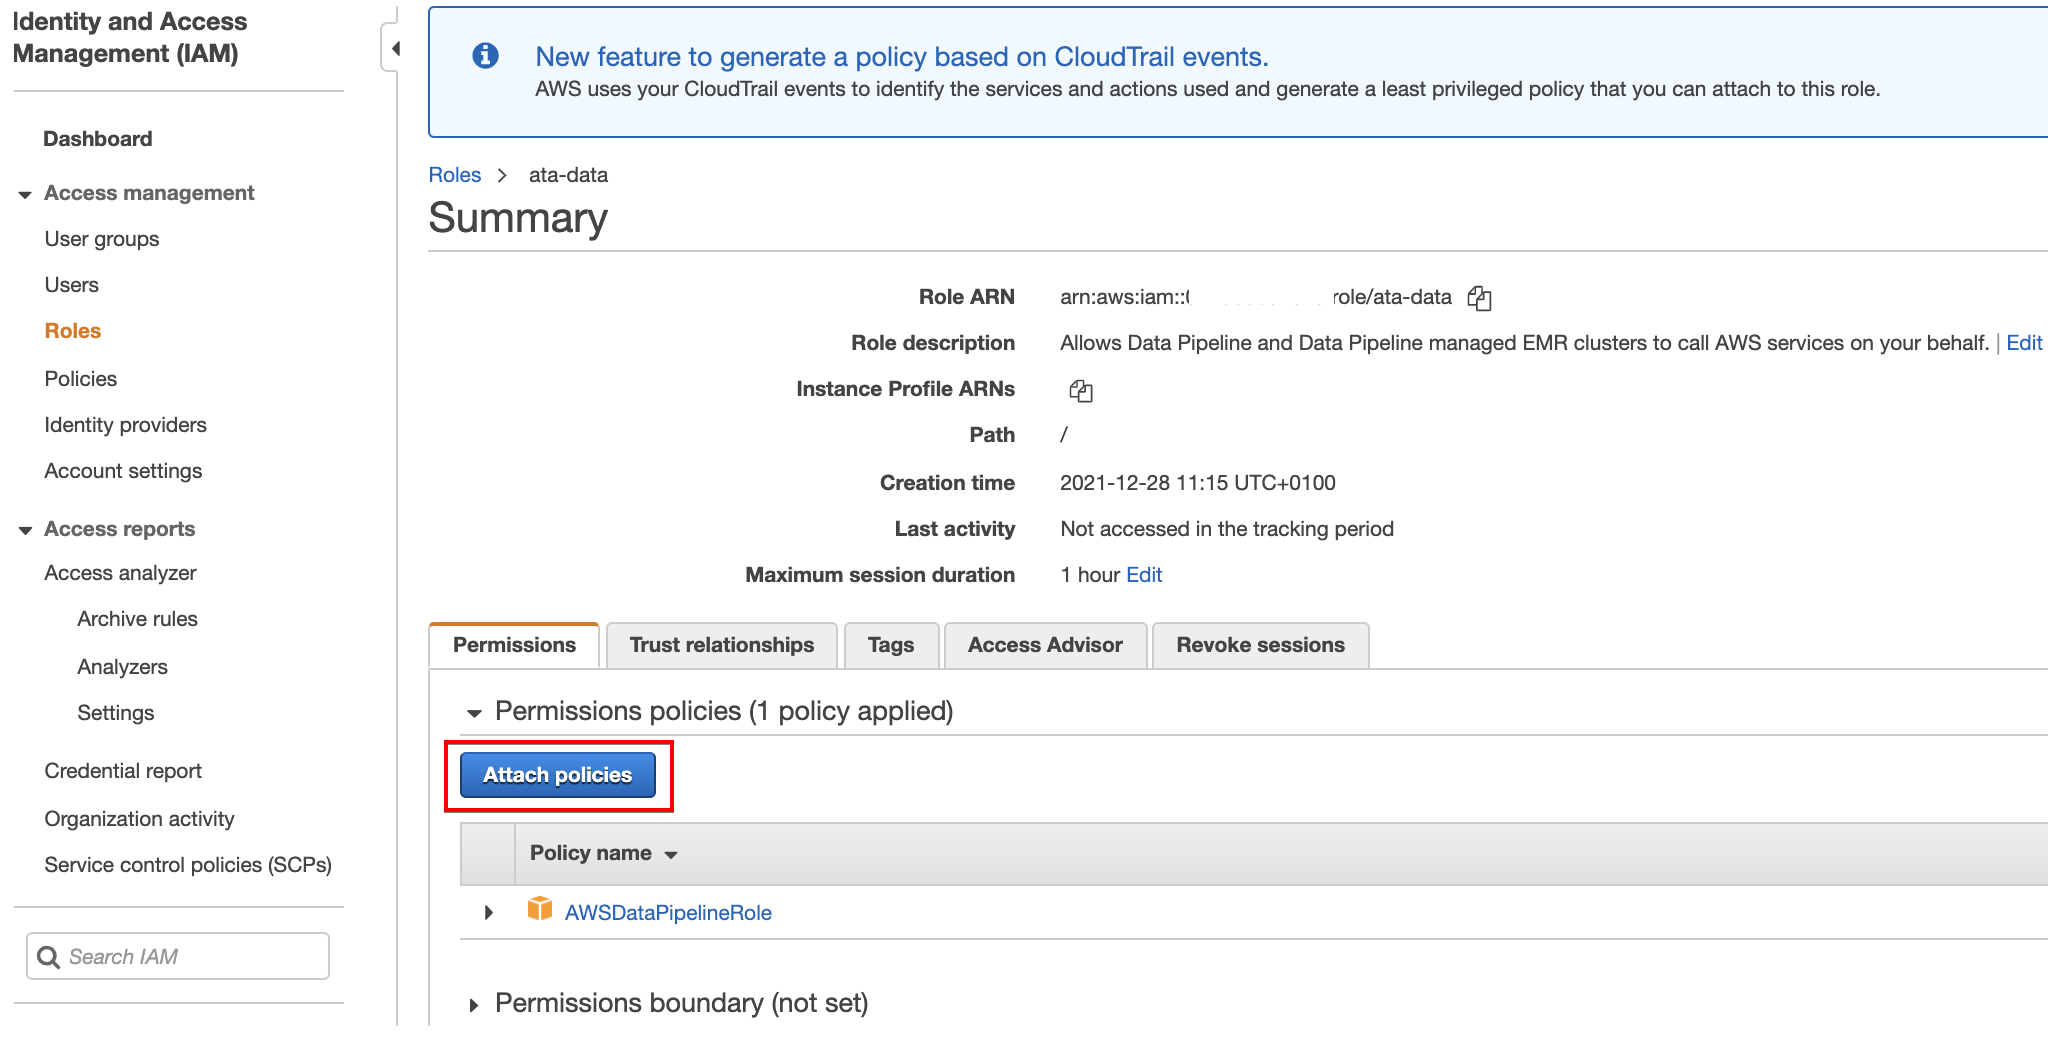Switch to the Permissions tab
This screenshot has height=1056, width=2048.
(514, 645)
